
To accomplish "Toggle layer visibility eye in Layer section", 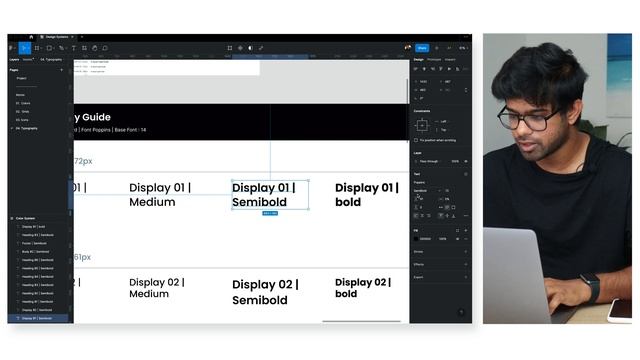I will pyautogui.click(x=466, y=162).
